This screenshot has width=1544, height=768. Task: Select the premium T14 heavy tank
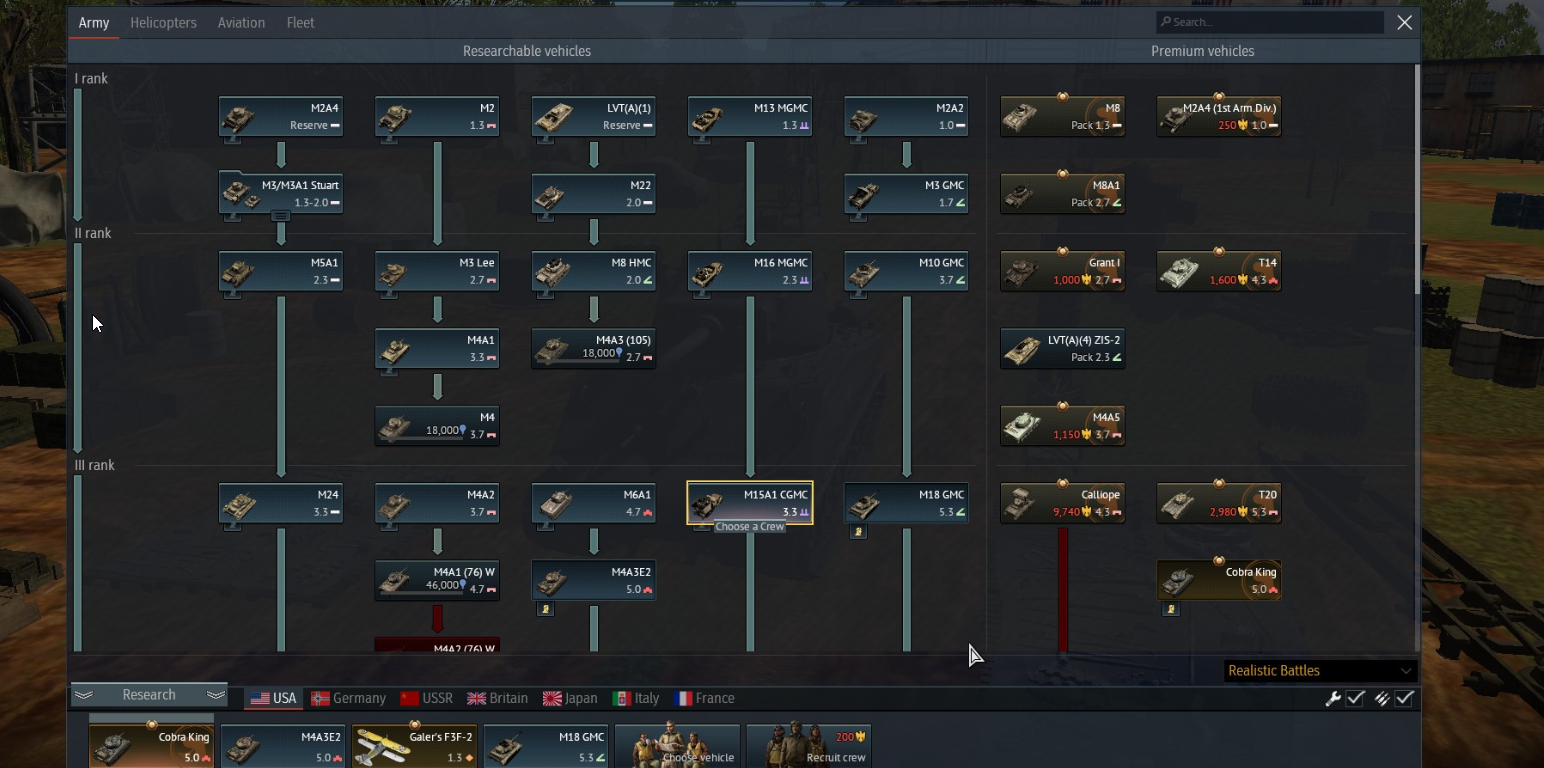[x=1218, y=272]
